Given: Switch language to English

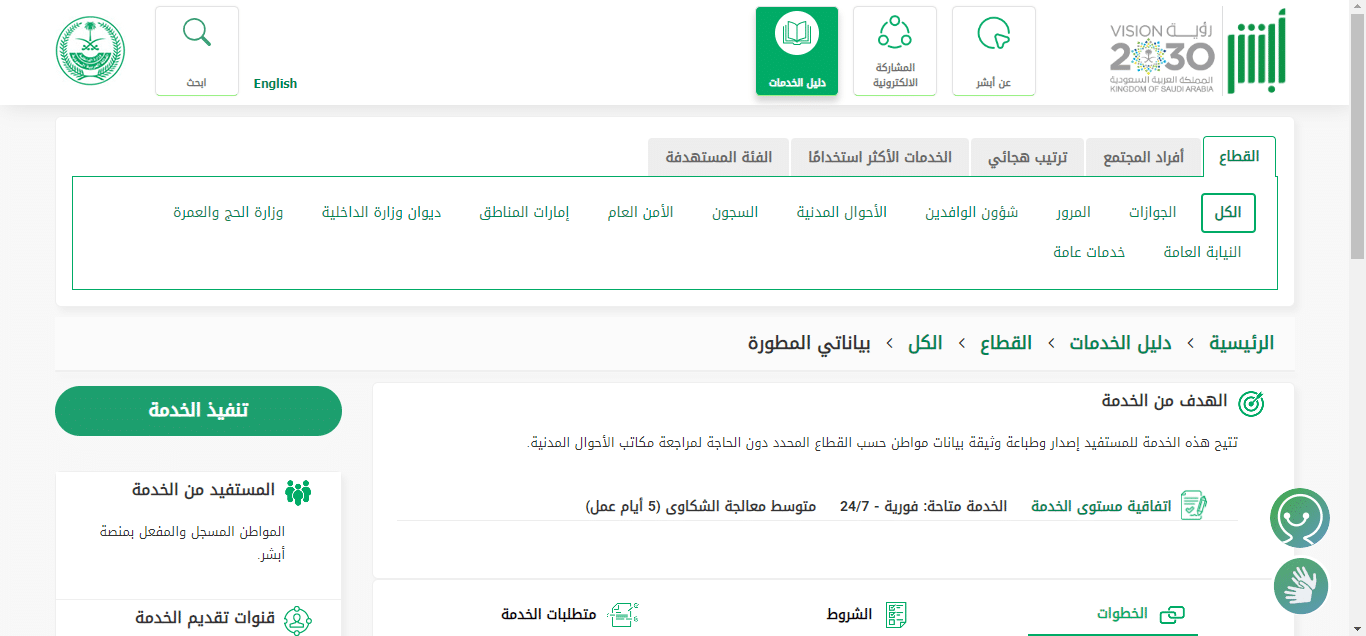Looking at the screenshot, I should [275, 84].
